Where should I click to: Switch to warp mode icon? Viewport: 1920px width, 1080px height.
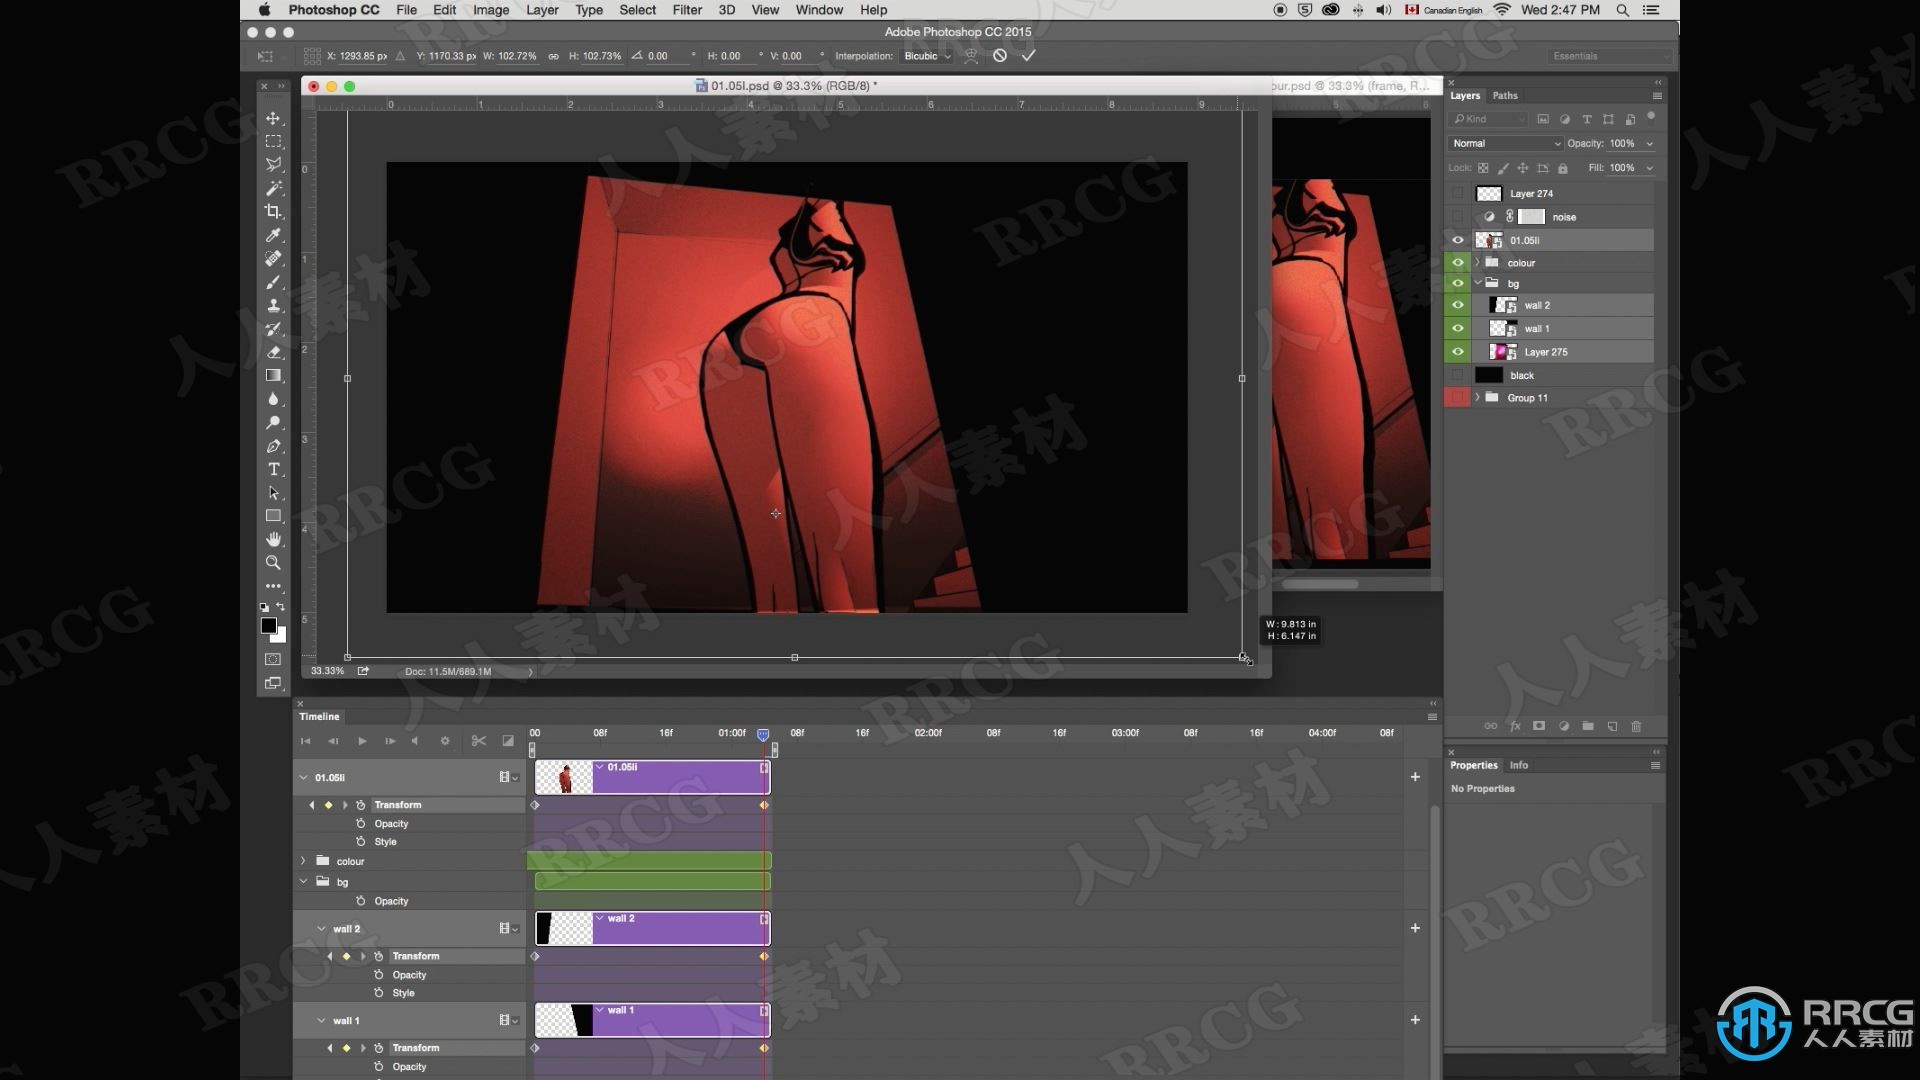[x=971, y=56]
